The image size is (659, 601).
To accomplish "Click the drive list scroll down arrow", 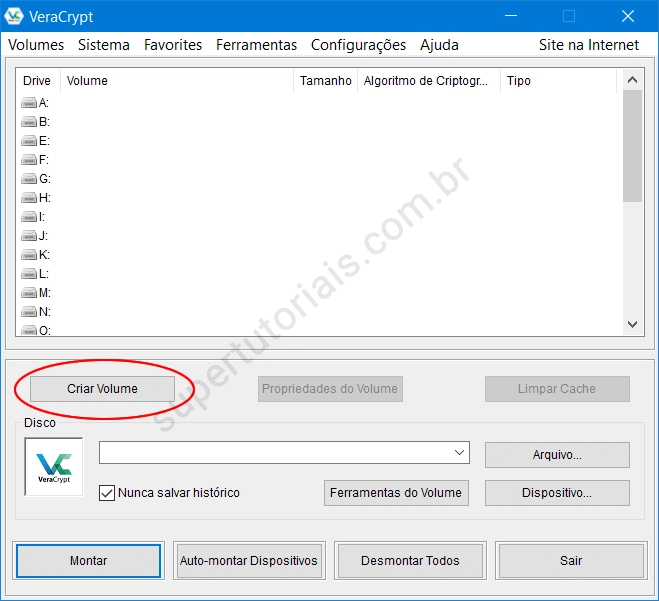I will coord(633,324).
